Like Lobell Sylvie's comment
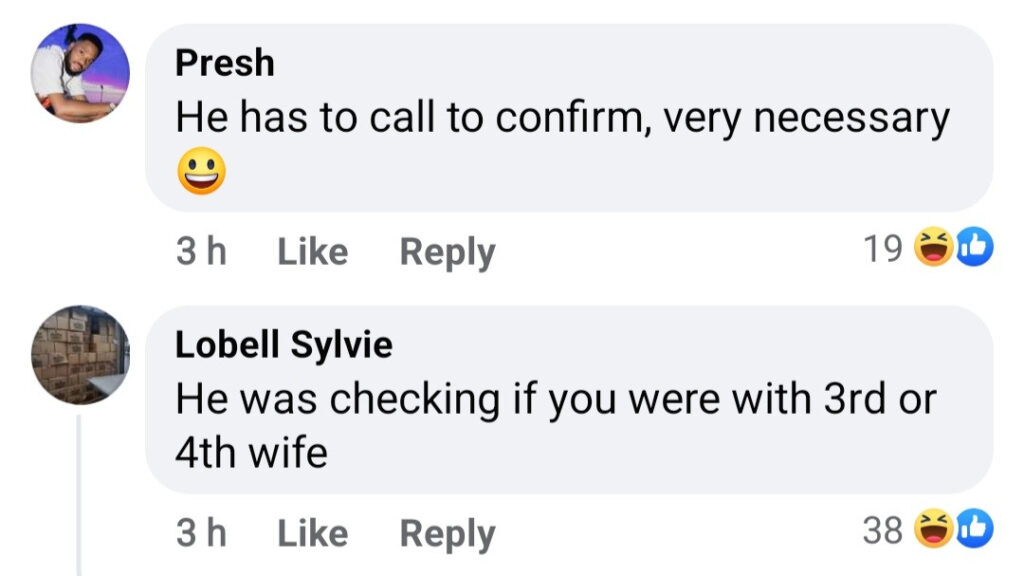This screenshot has width=1024, height=576. (x=312, y=533)
